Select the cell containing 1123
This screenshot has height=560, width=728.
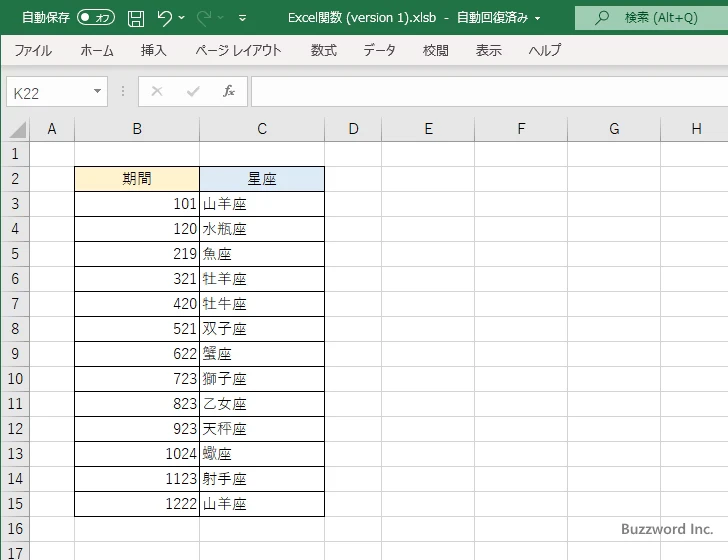tap(137, 479)
